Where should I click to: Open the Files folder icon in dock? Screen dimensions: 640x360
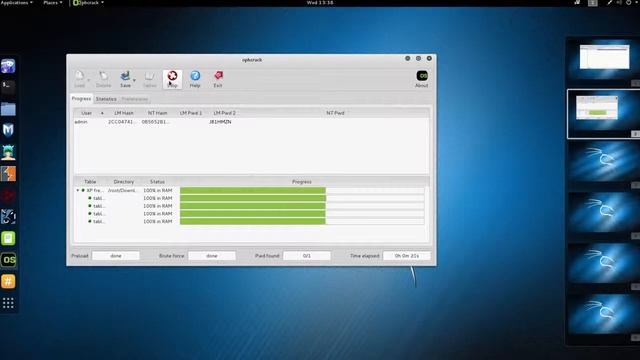point(8,109)
